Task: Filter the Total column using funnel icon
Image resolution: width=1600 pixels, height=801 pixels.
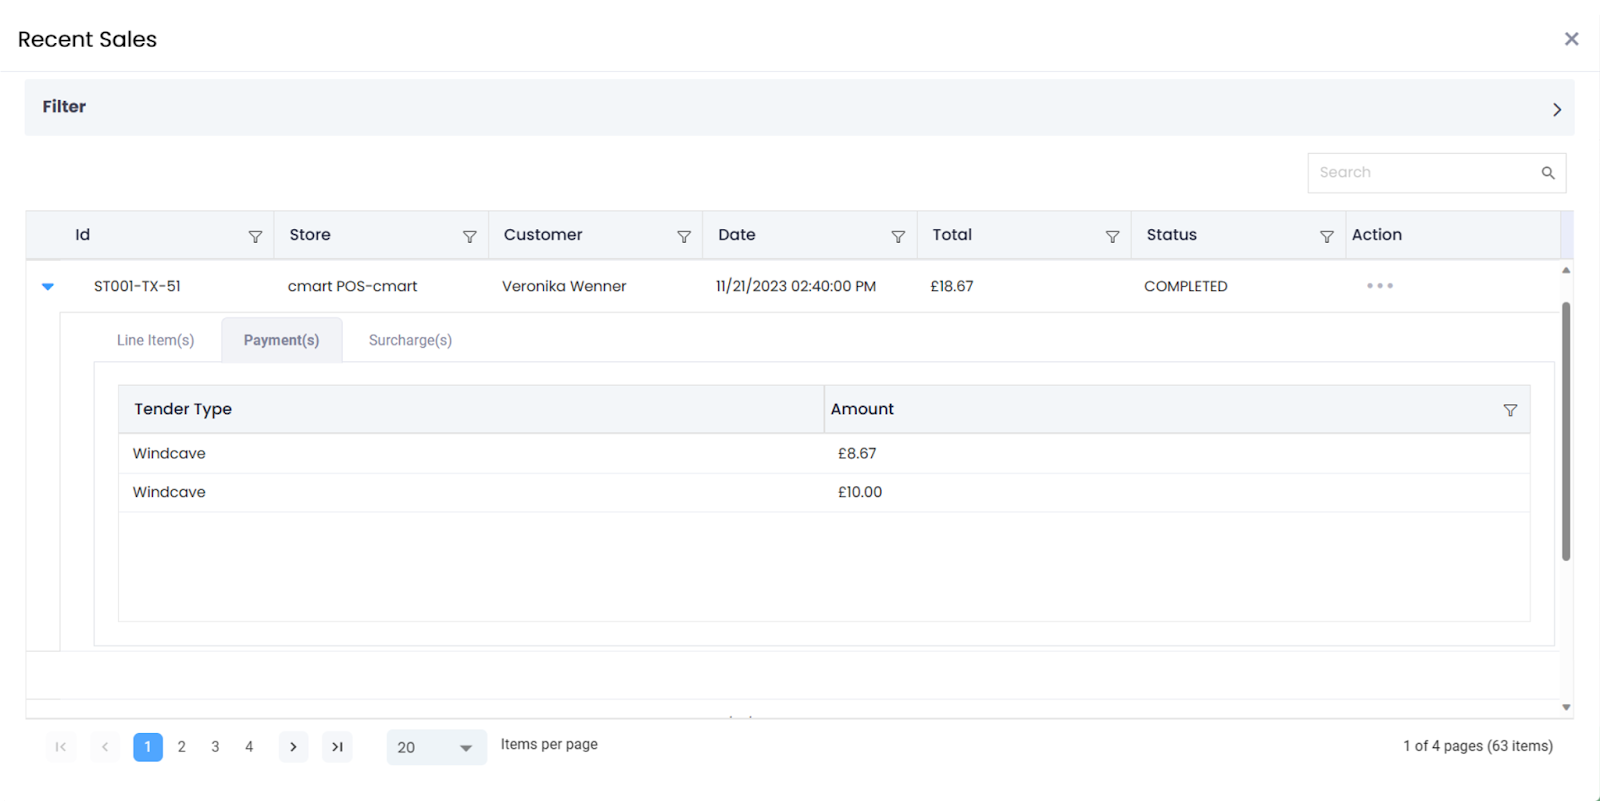Action: [x=1112, y=237]
